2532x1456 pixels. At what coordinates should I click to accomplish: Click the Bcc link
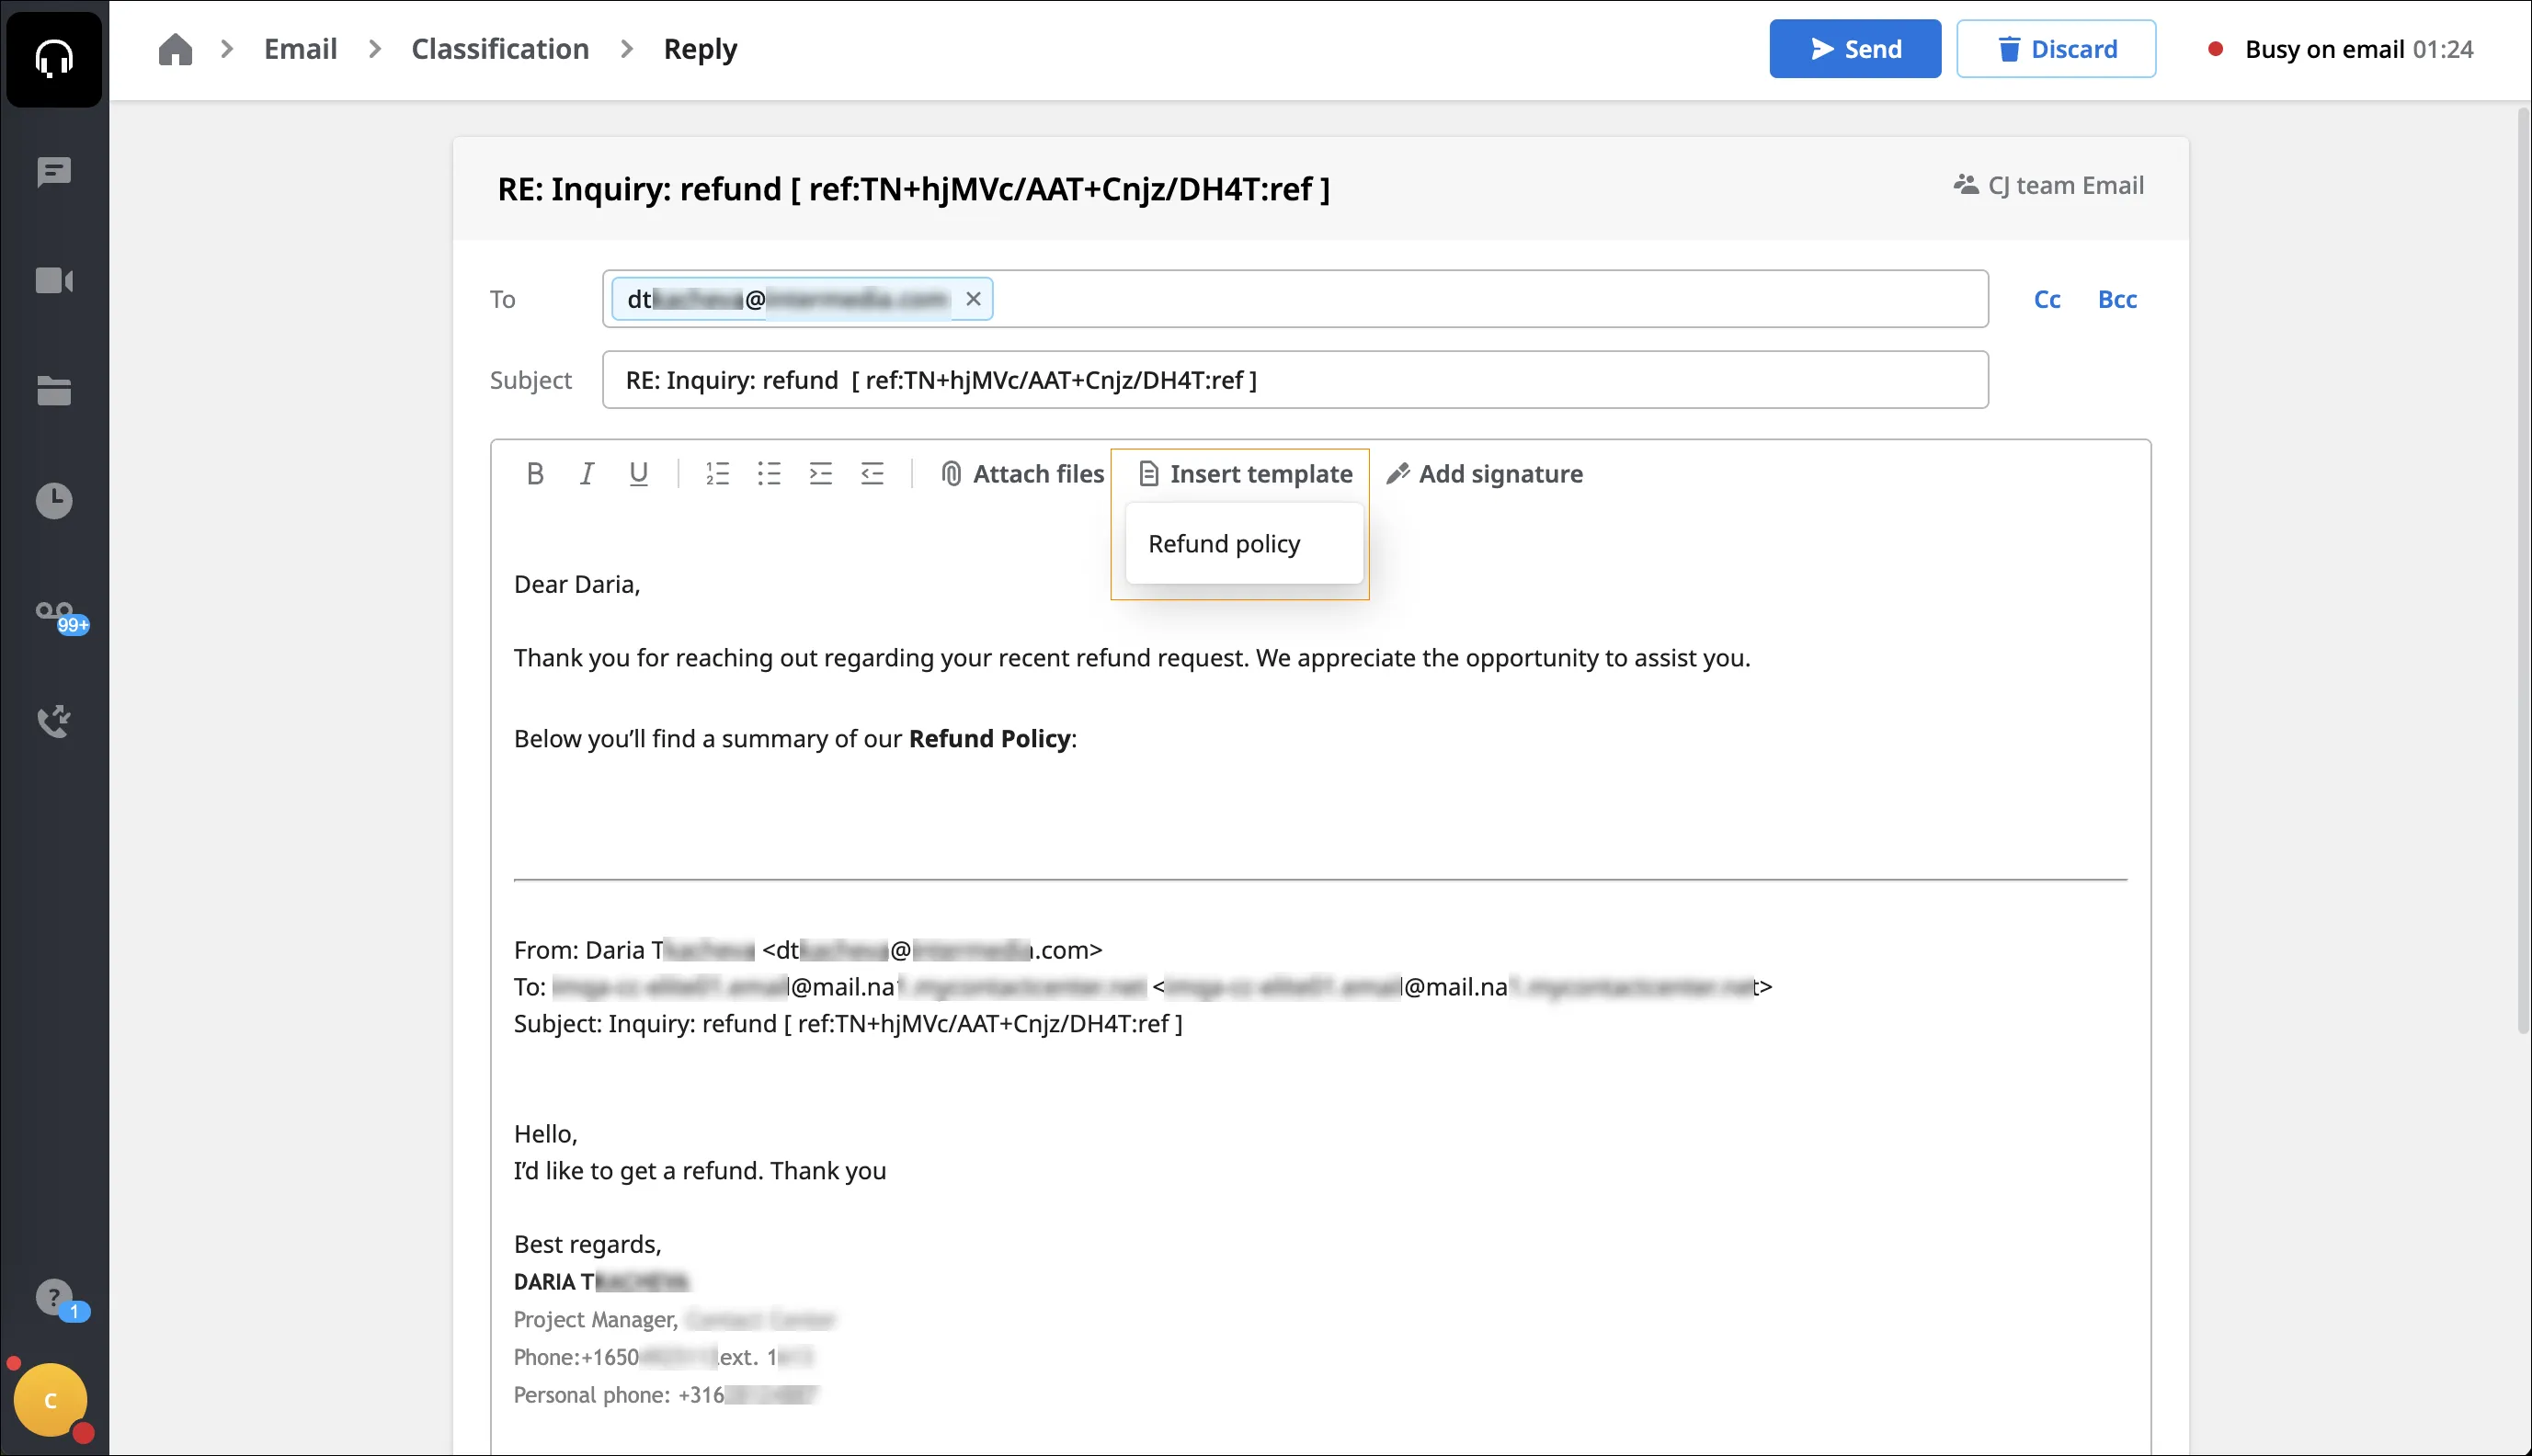(2117, 299)
